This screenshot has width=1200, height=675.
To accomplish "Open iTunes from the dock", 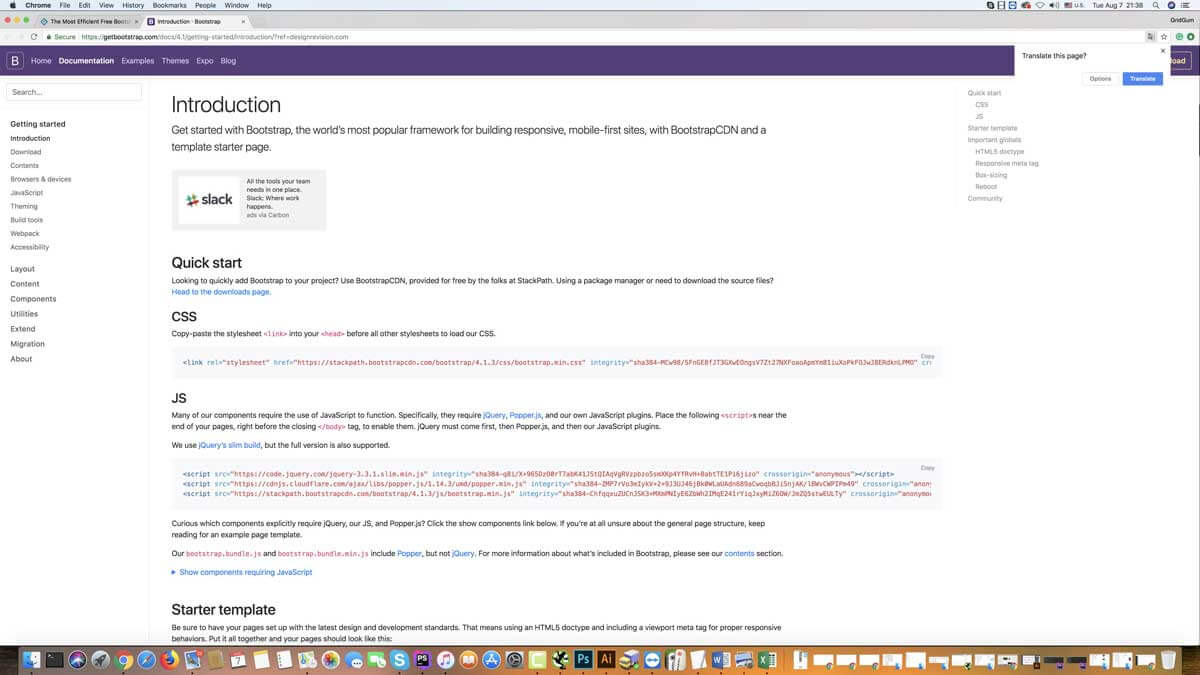I will (446, 660).
